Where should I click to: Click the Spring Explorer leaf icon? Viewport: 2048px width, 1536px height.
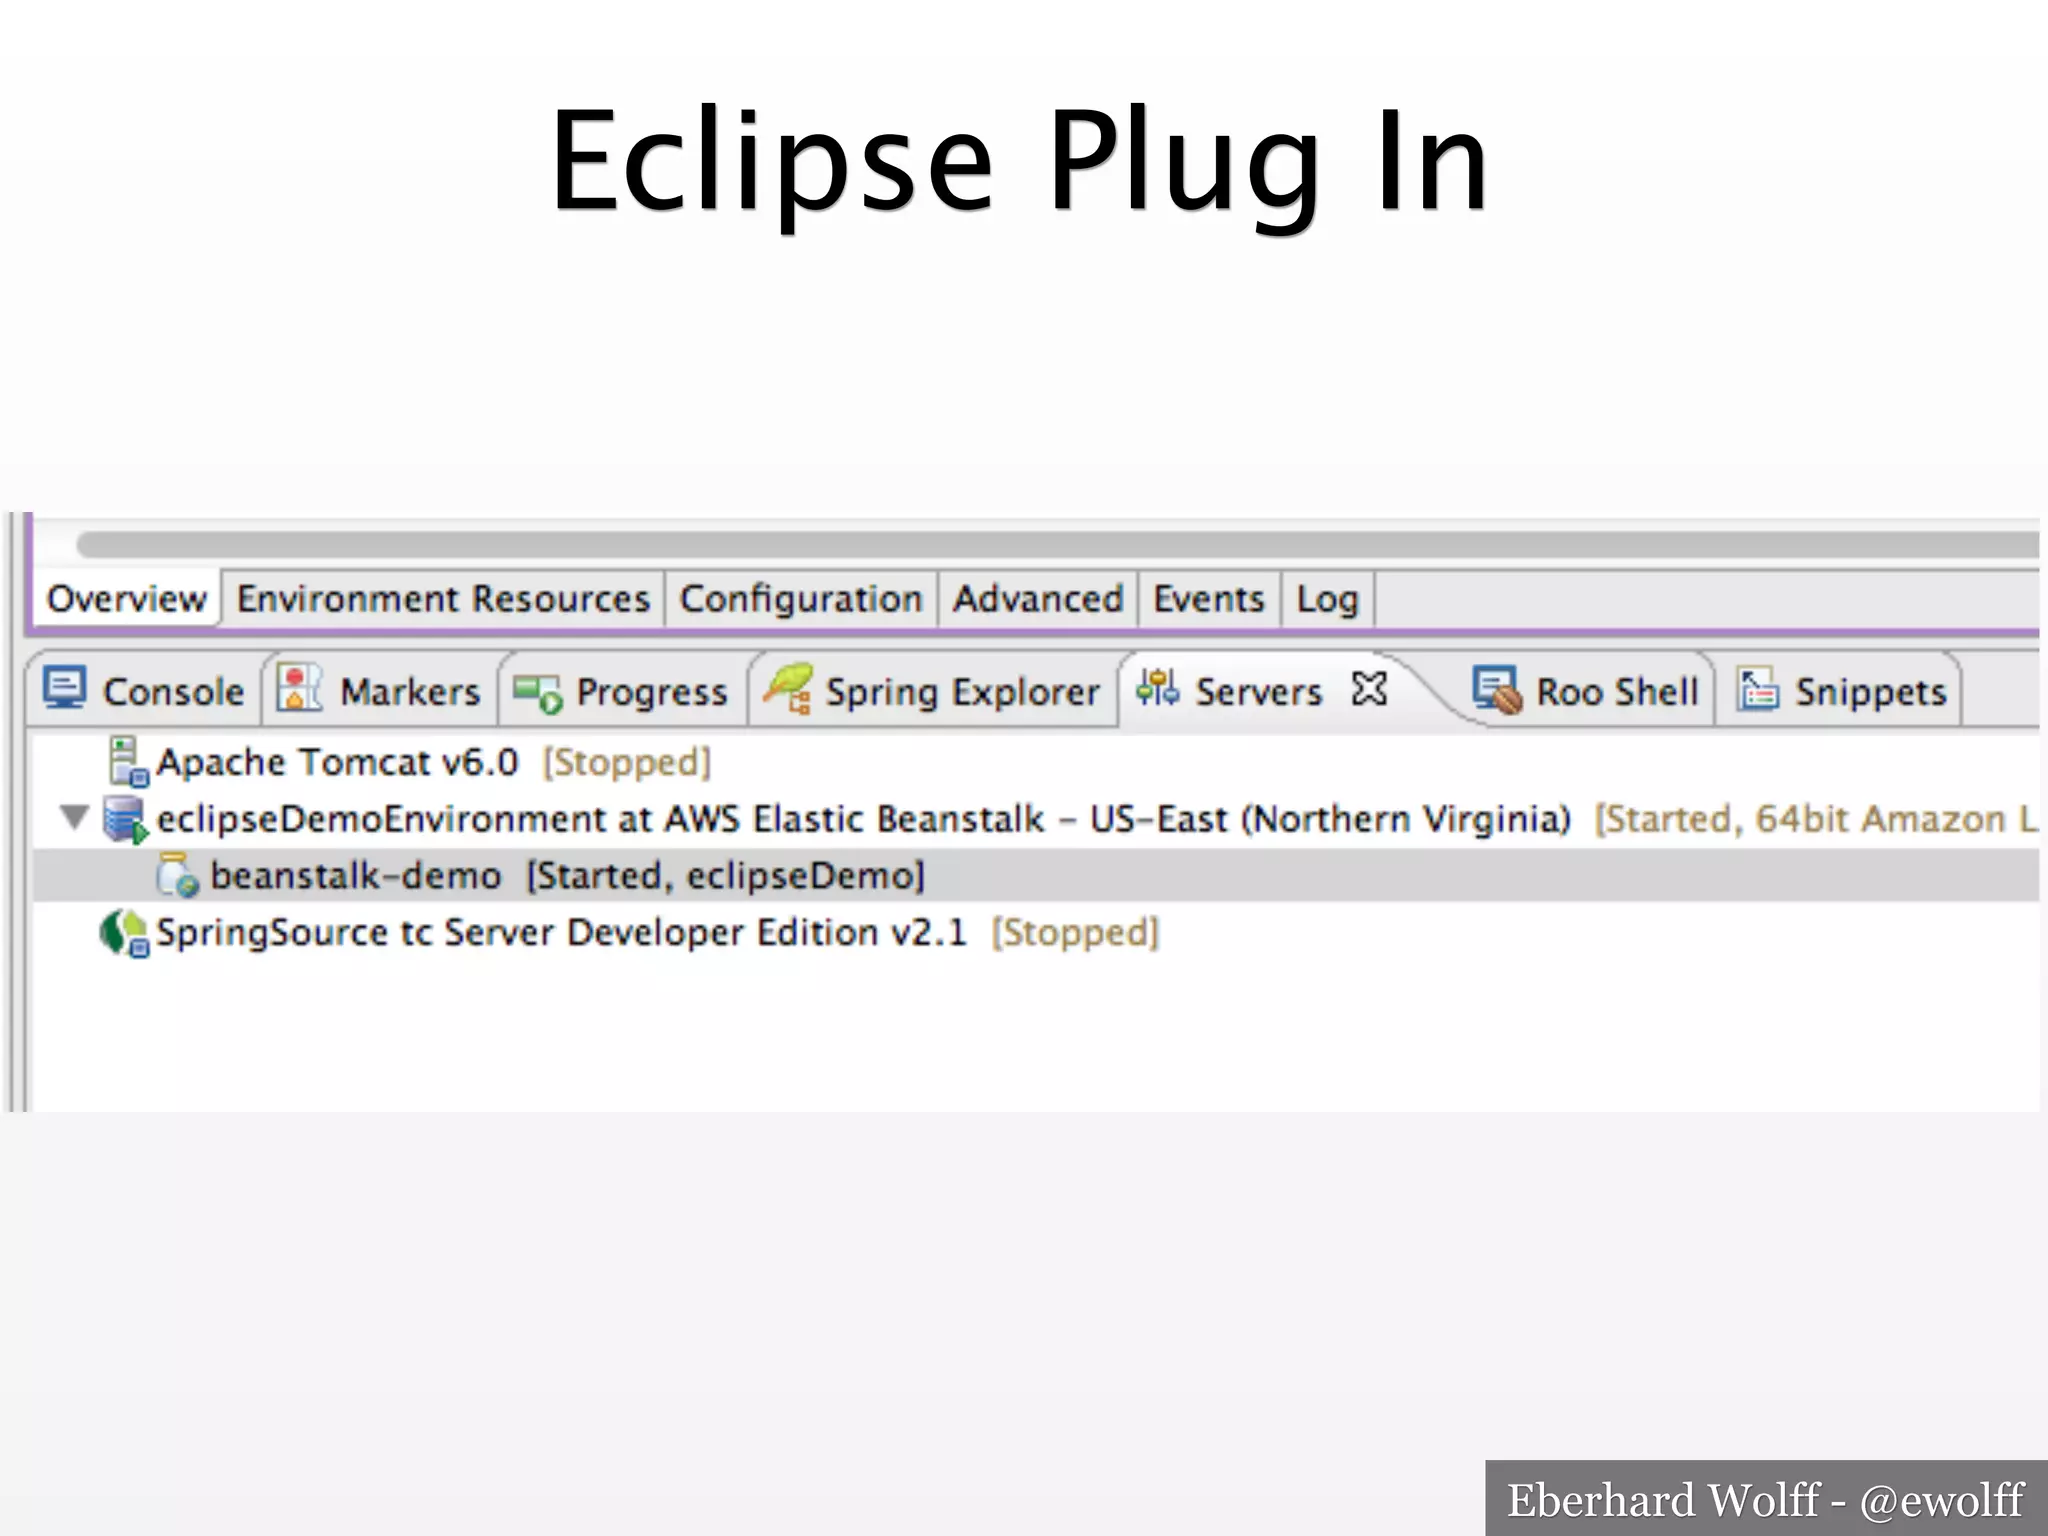click(789, 688)
